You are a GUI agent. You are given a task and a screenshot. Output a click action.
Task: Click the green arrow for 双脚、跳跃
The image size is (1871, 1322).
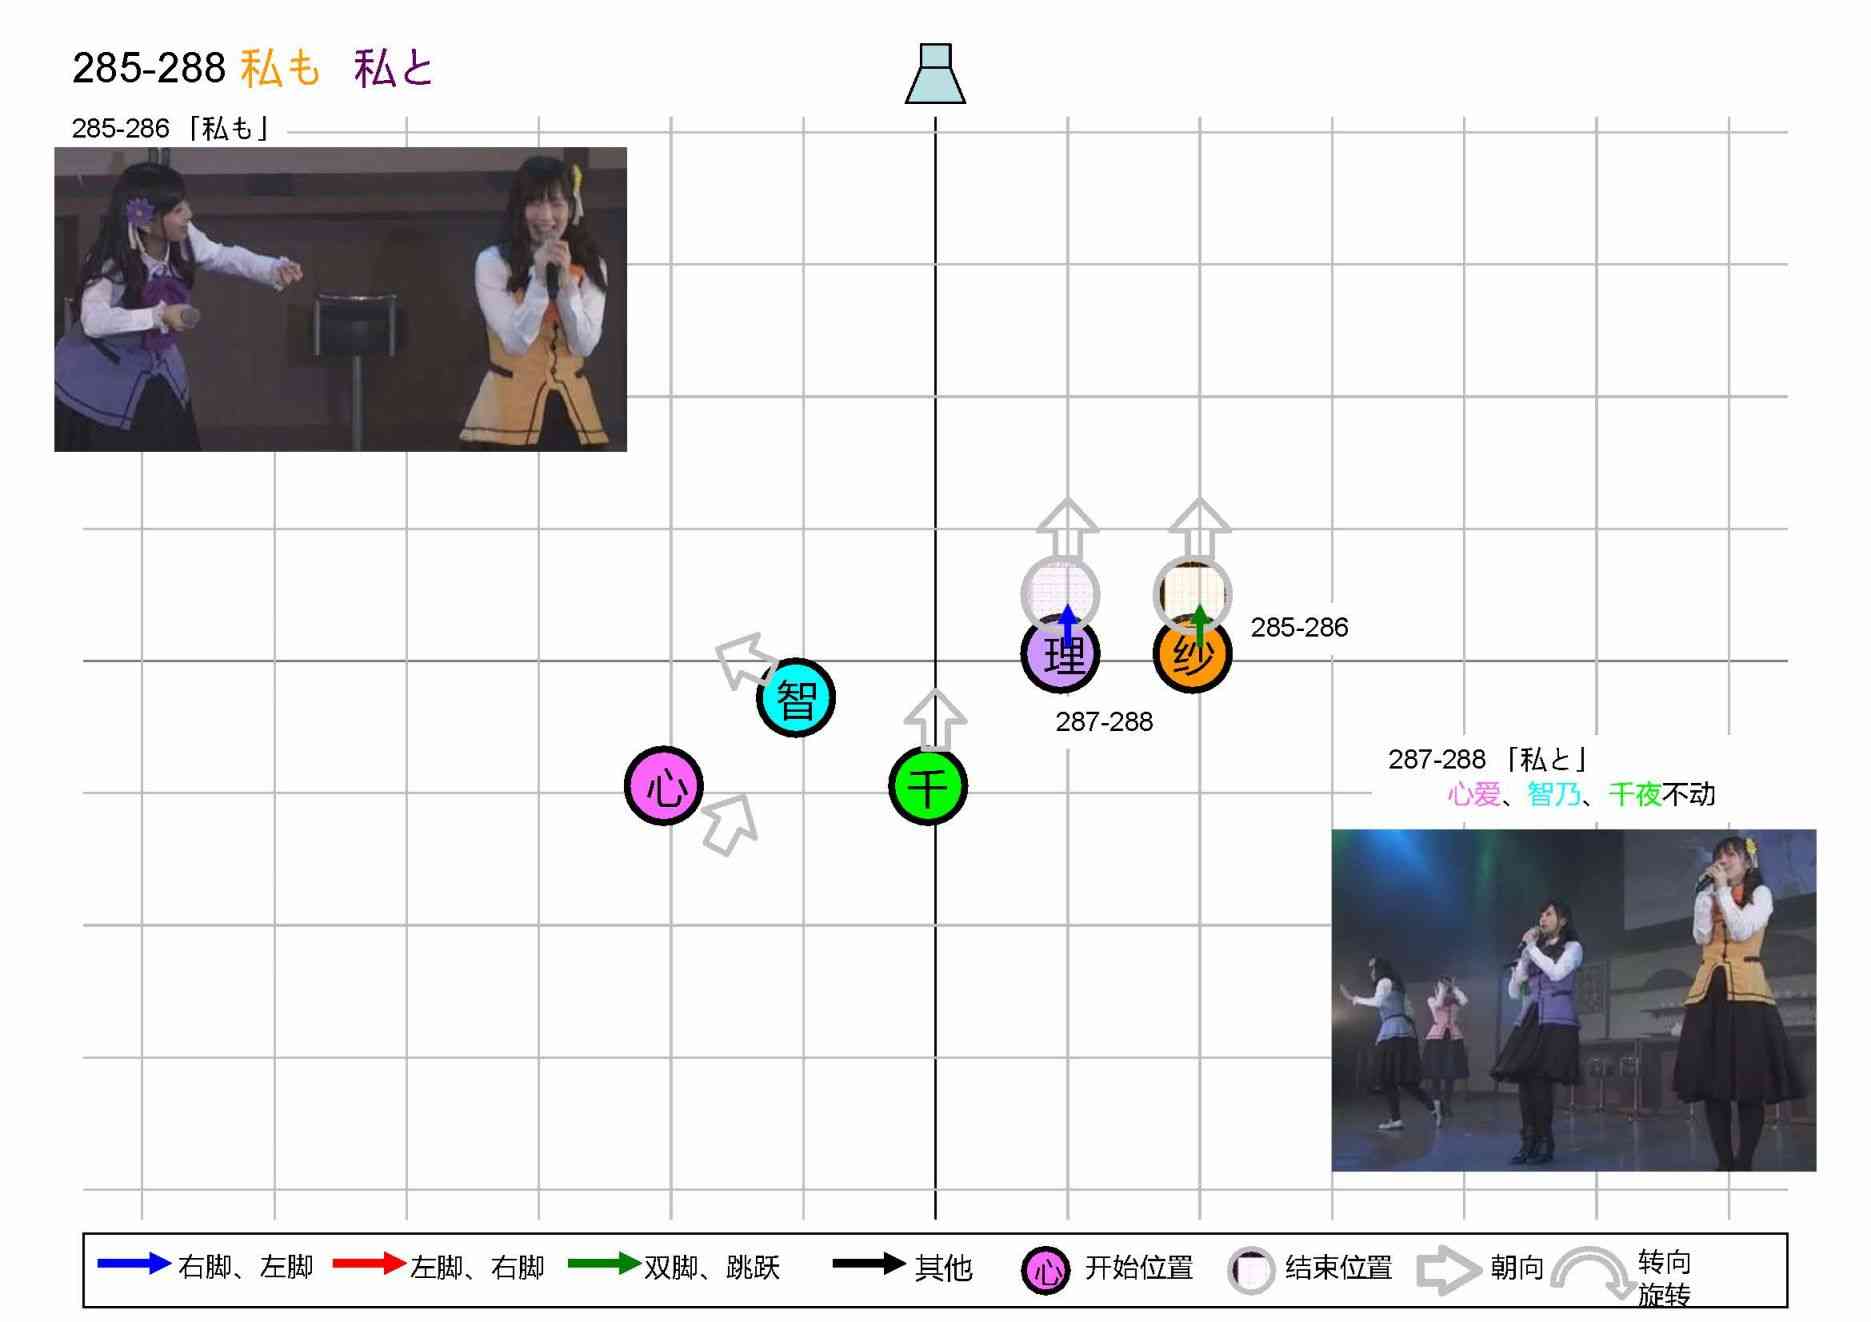[x=603, y=1263]
